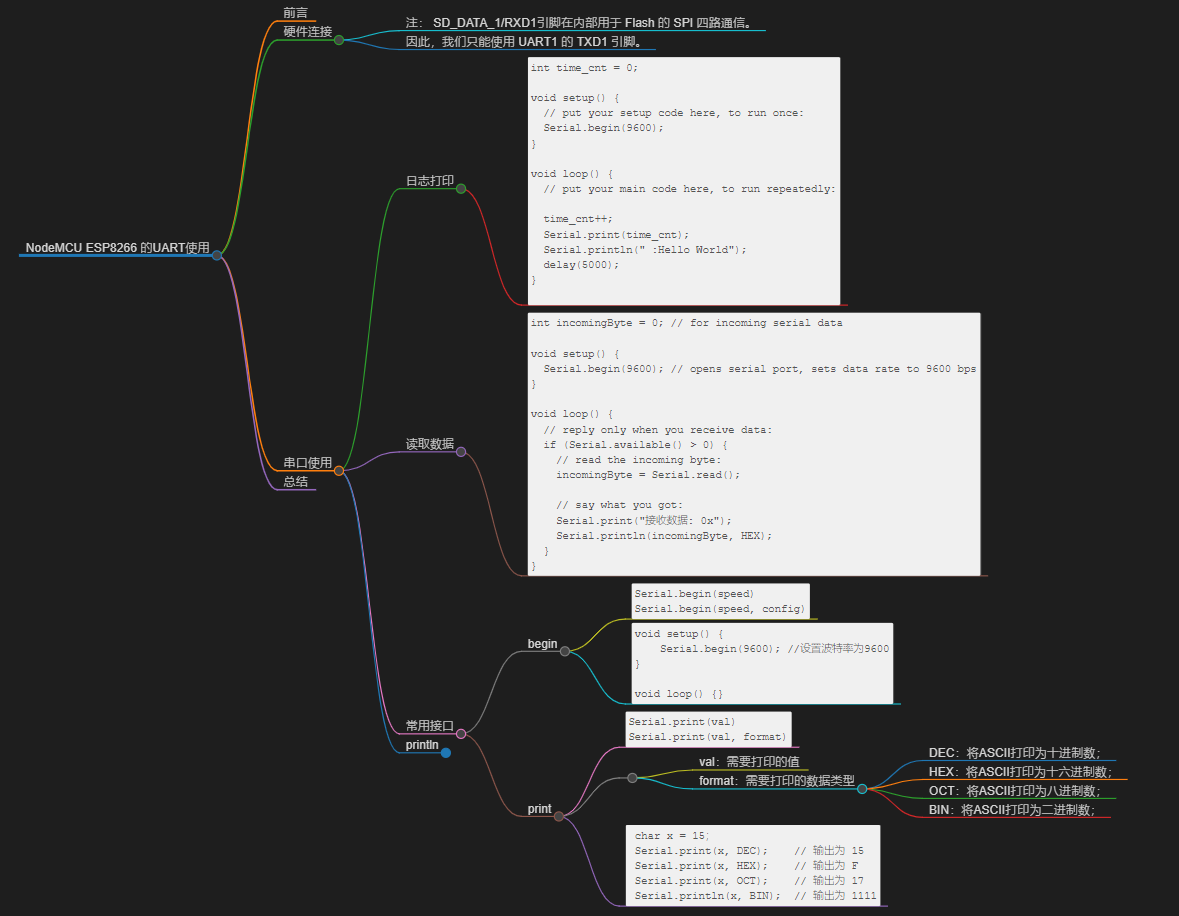This screenshot has width=1179, height=916.
Task: Select the 总结 branch node
Action: [x=296, y=481]
